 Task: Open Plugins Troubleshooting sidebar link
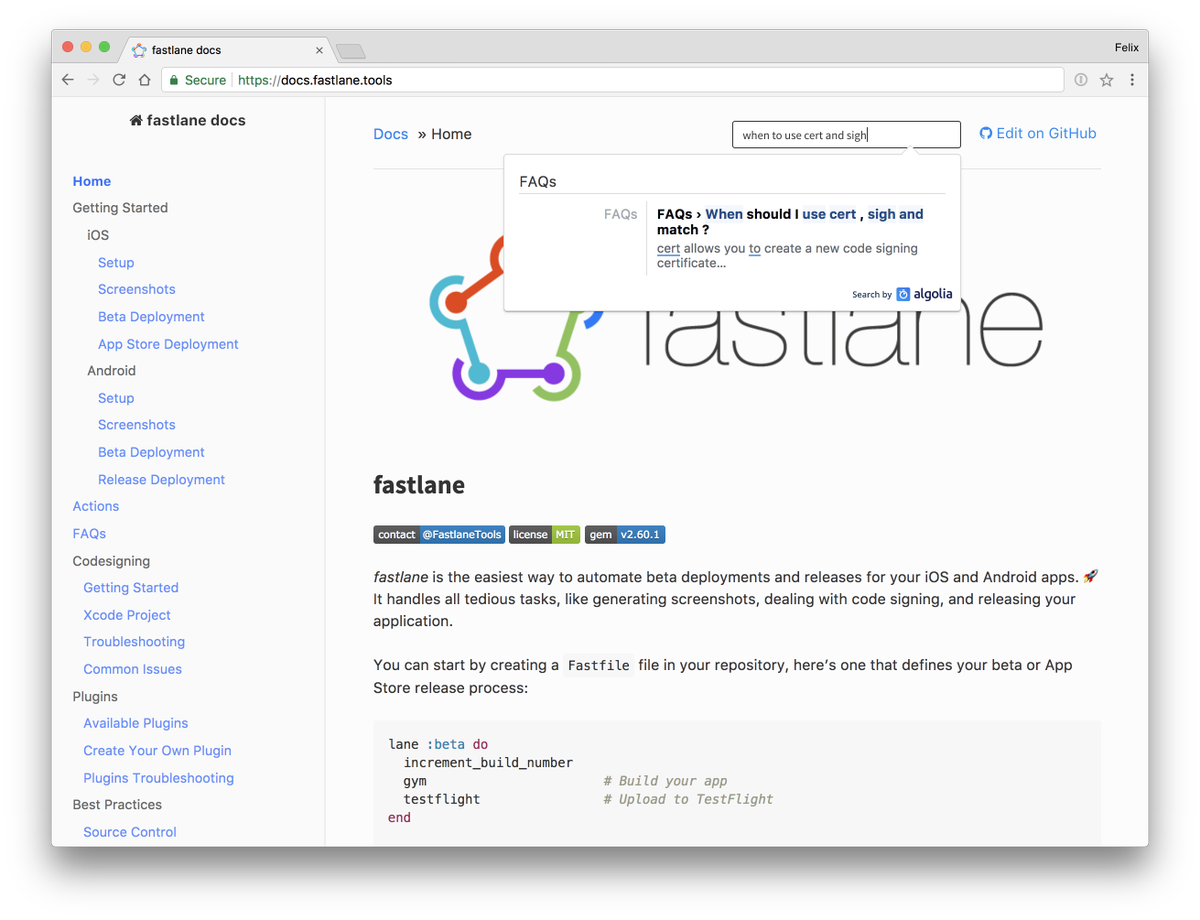pos(159,778)
